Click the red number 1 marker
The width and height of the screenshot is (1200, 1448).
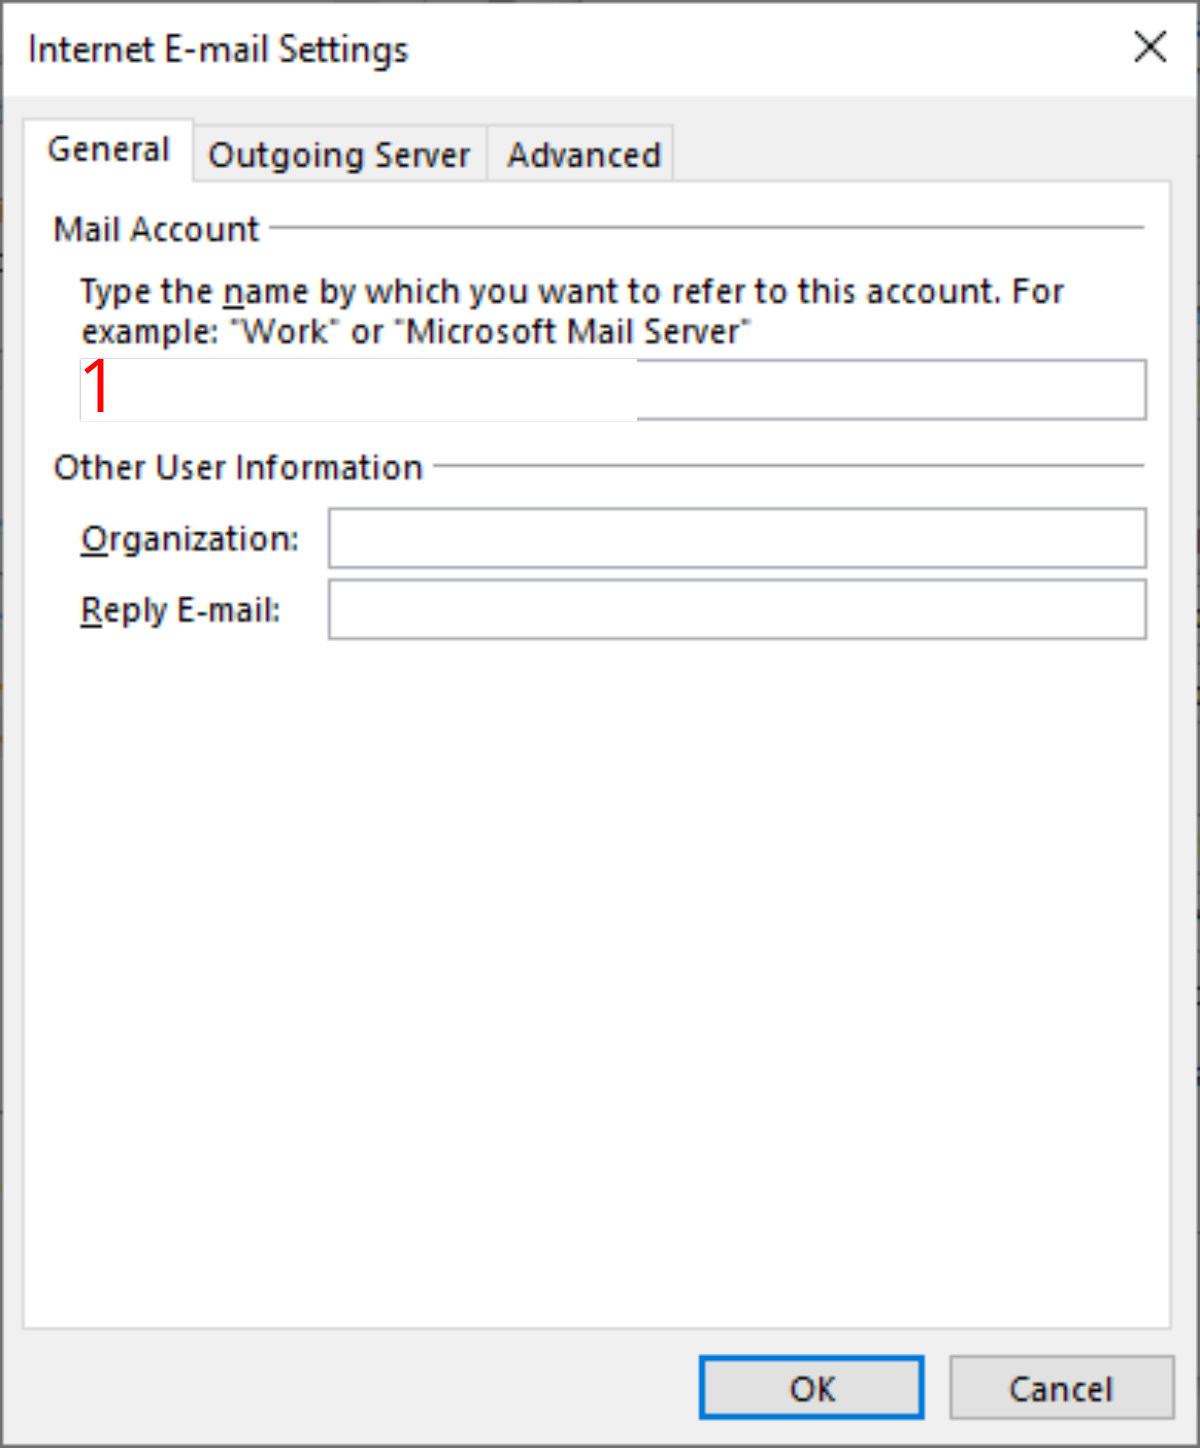97,387
